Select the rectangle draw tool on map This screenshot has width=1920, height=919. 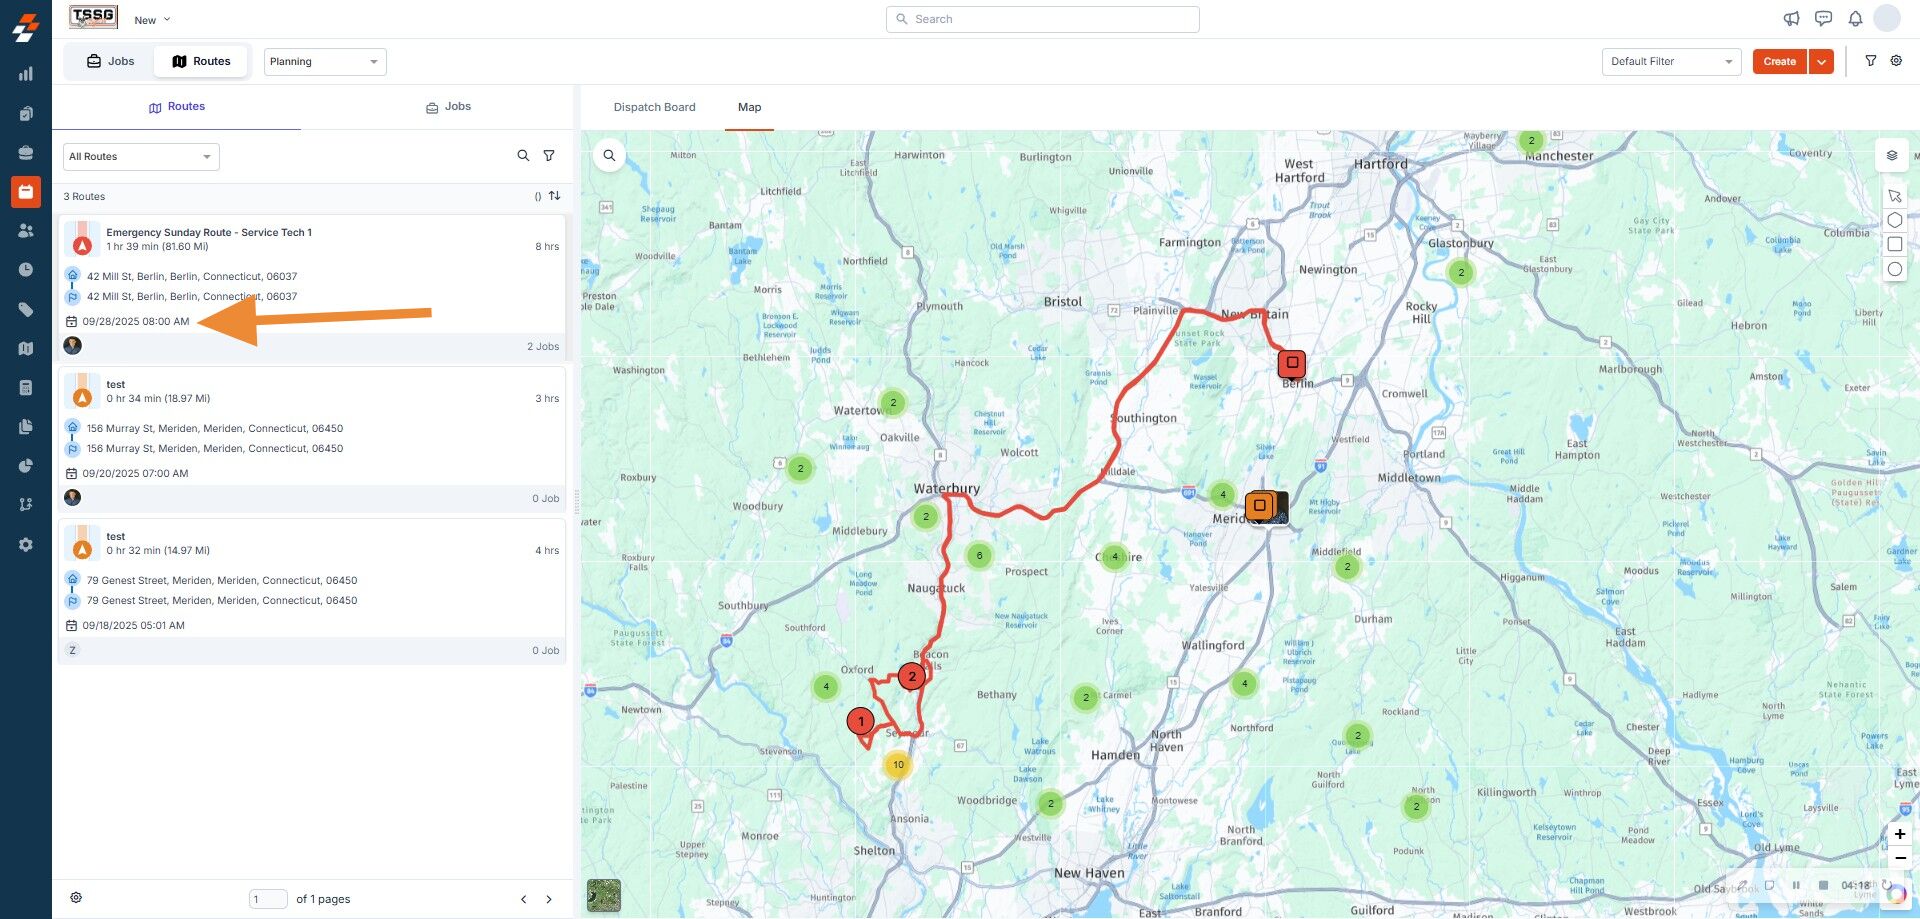point(1895,244)
